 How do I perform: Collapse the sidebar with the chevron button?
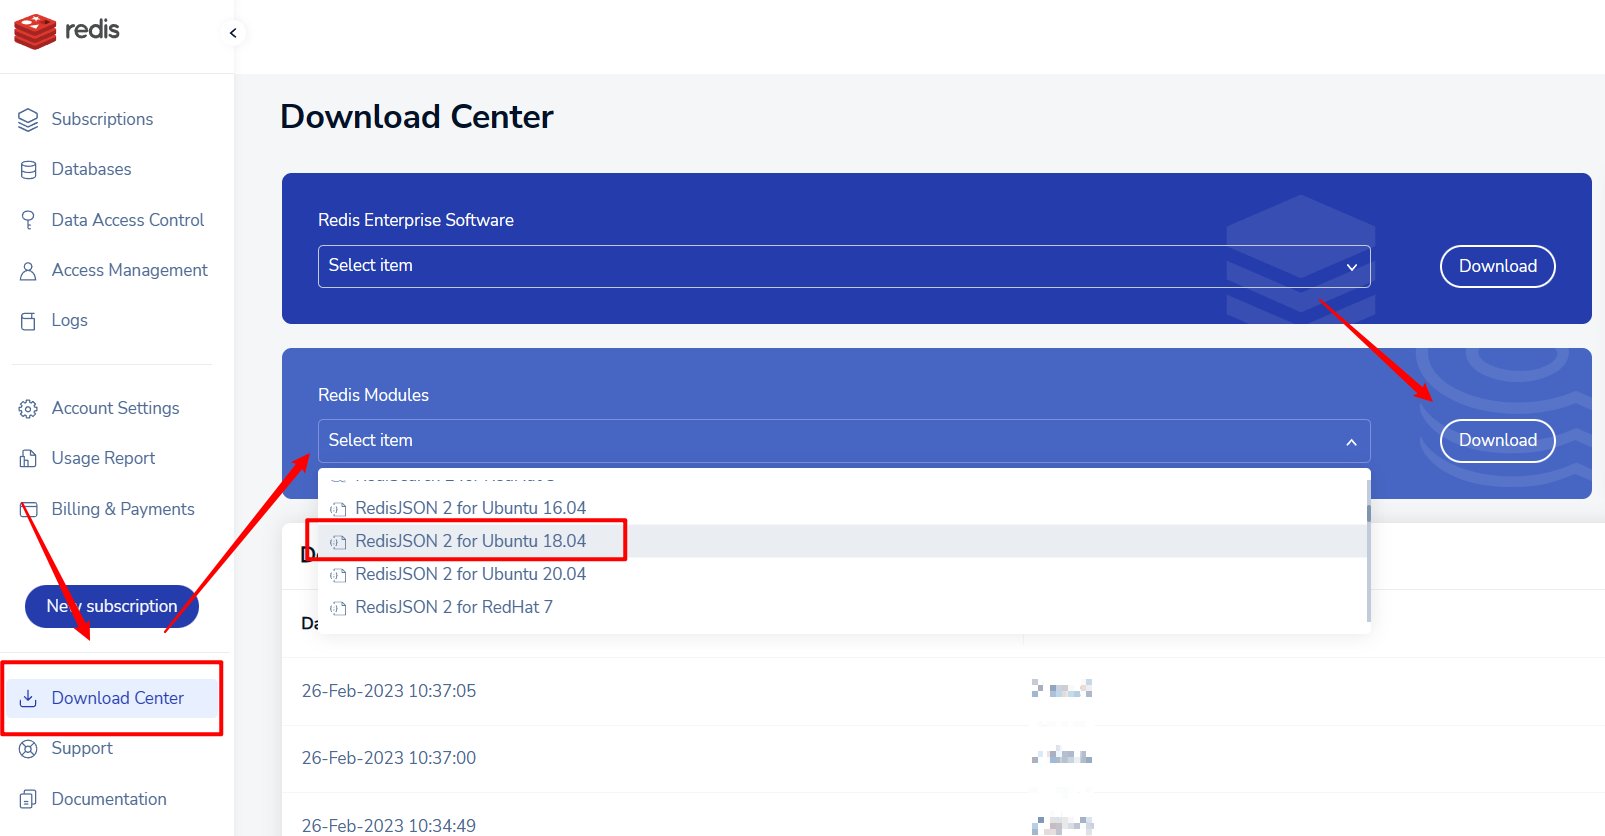point(233,33)
